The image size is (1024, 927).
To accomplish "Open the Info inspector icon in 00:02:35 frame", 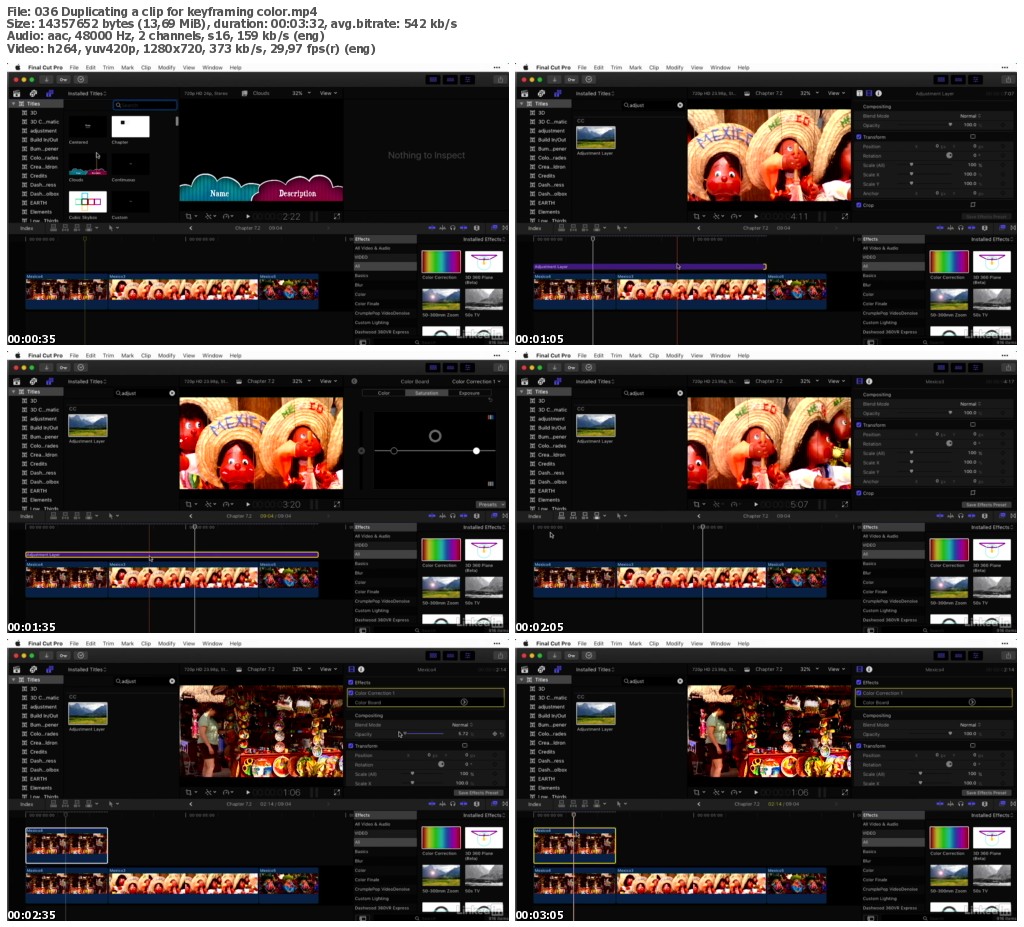I will pyautogui.click(x=361, y=670).
